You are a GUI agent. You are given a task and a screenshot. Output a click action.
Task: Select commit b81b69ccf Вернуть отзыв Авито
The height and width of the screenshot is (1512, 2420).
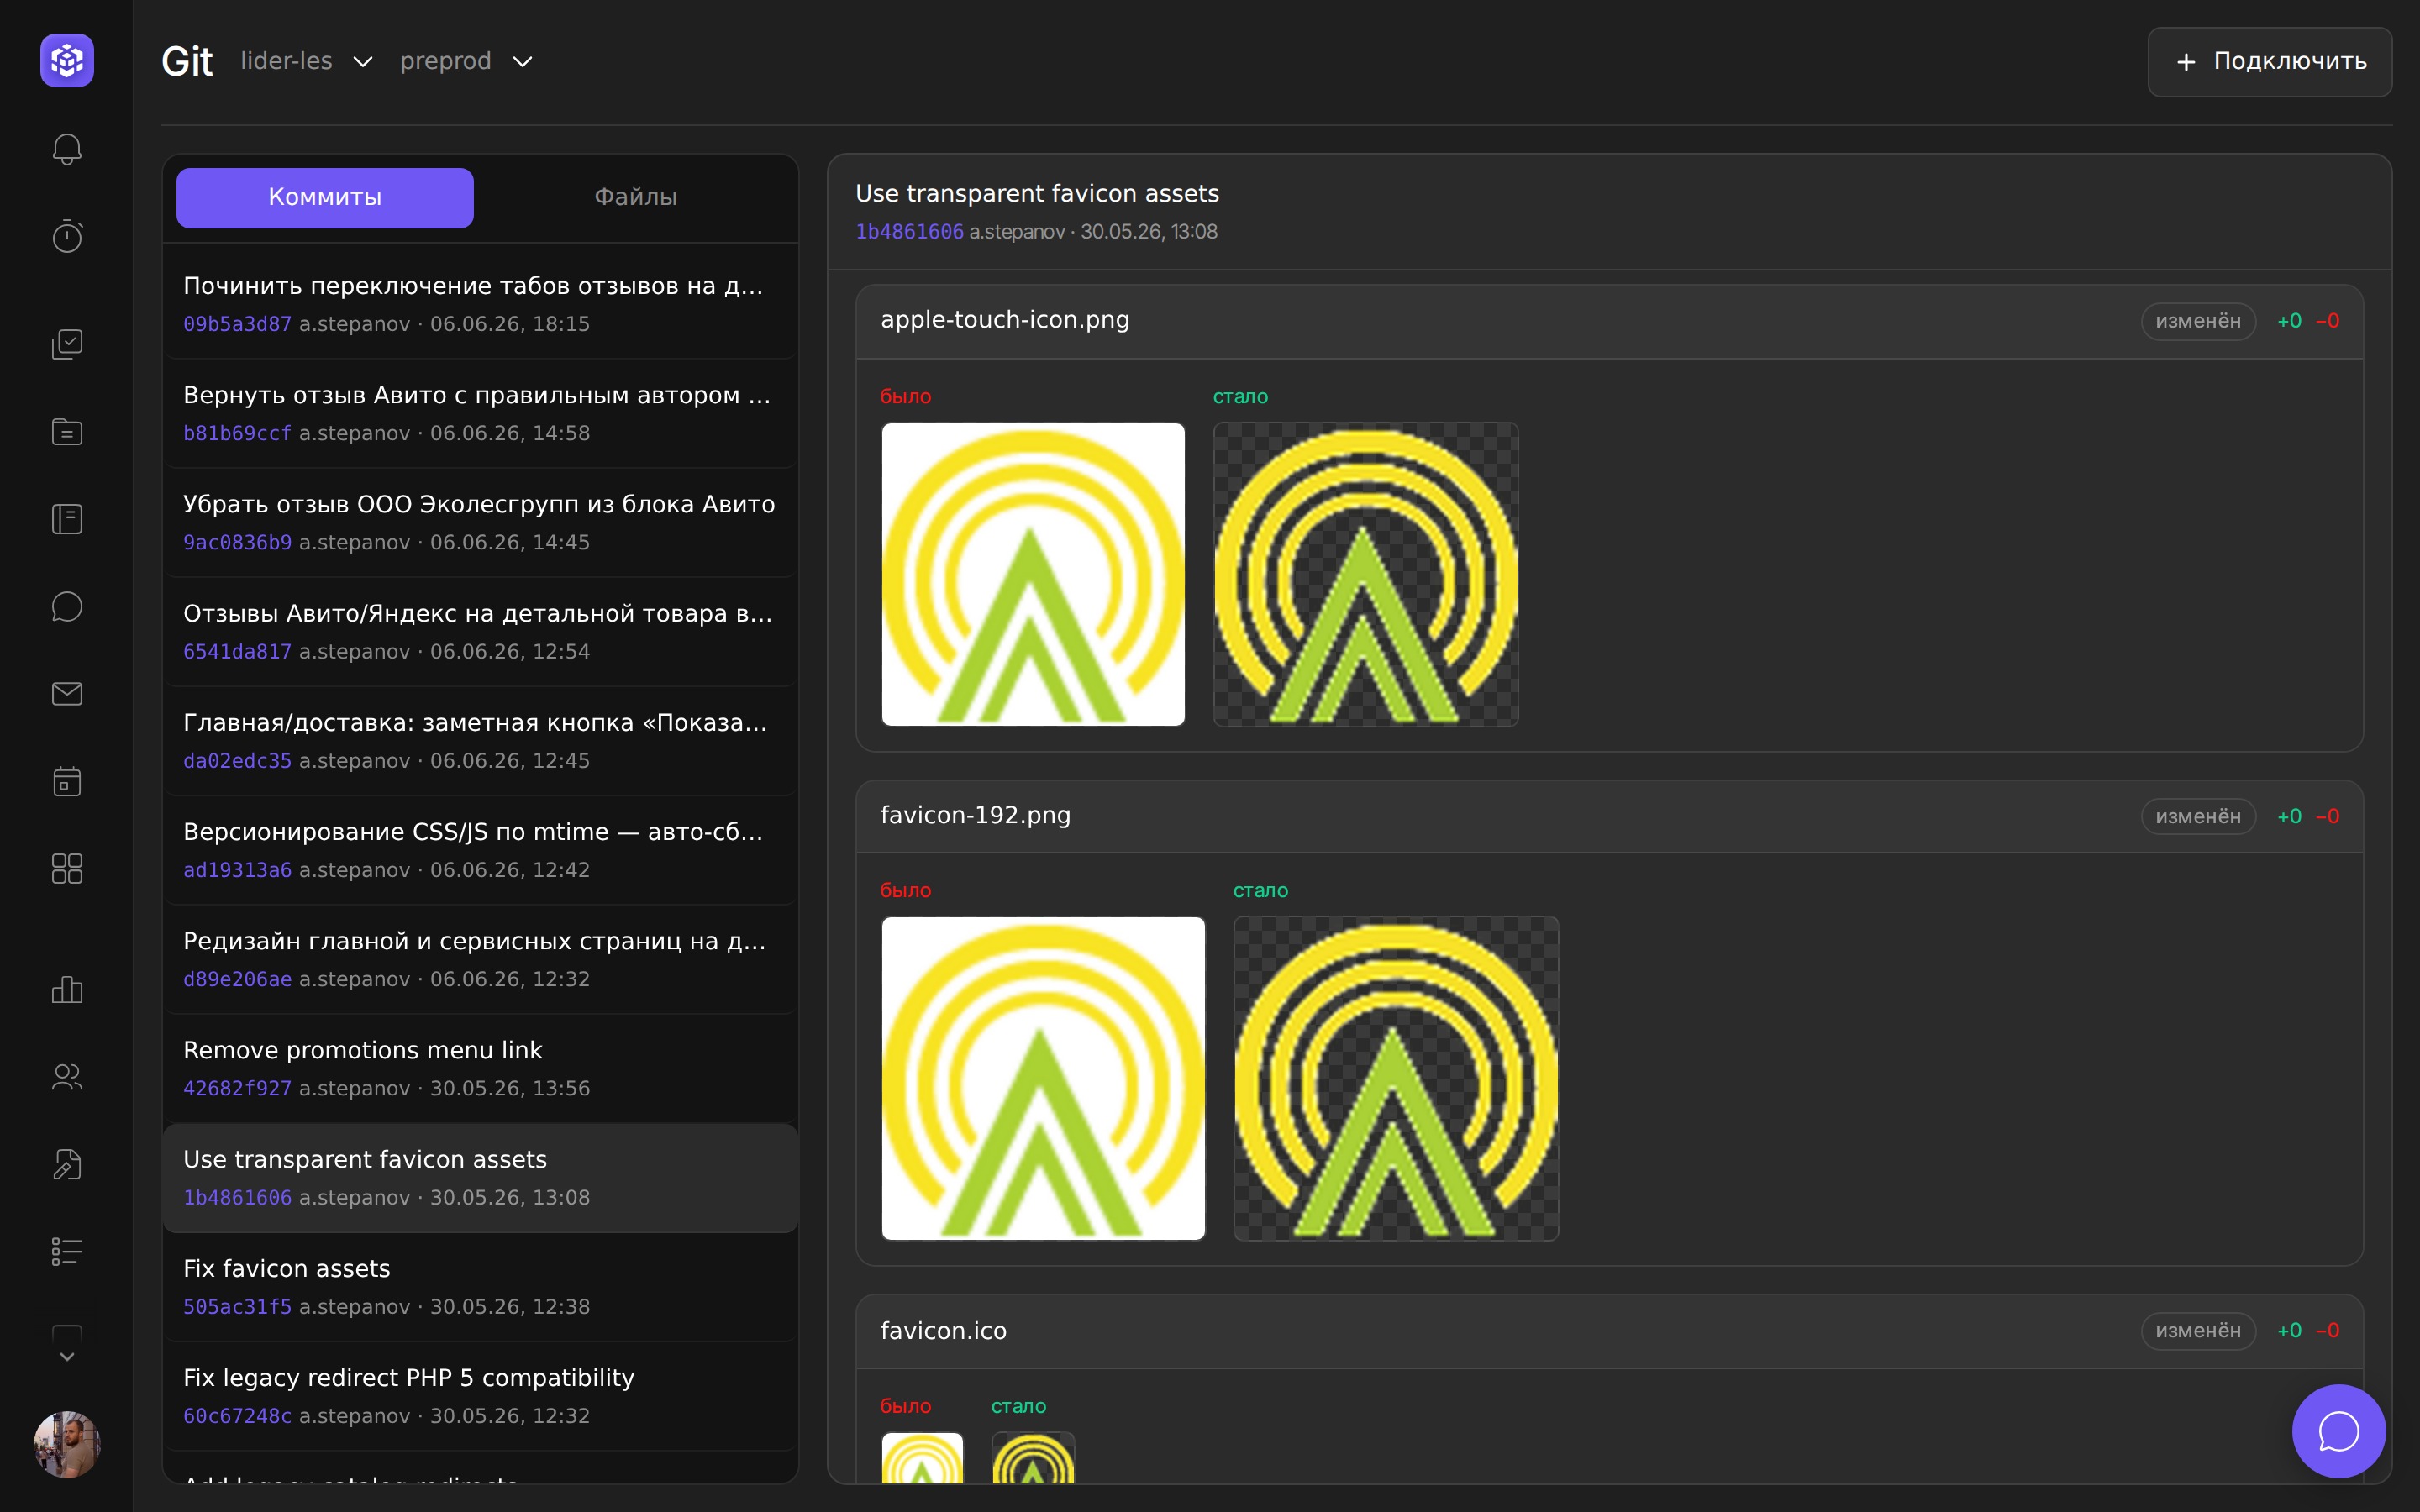(x=480, y=413)
